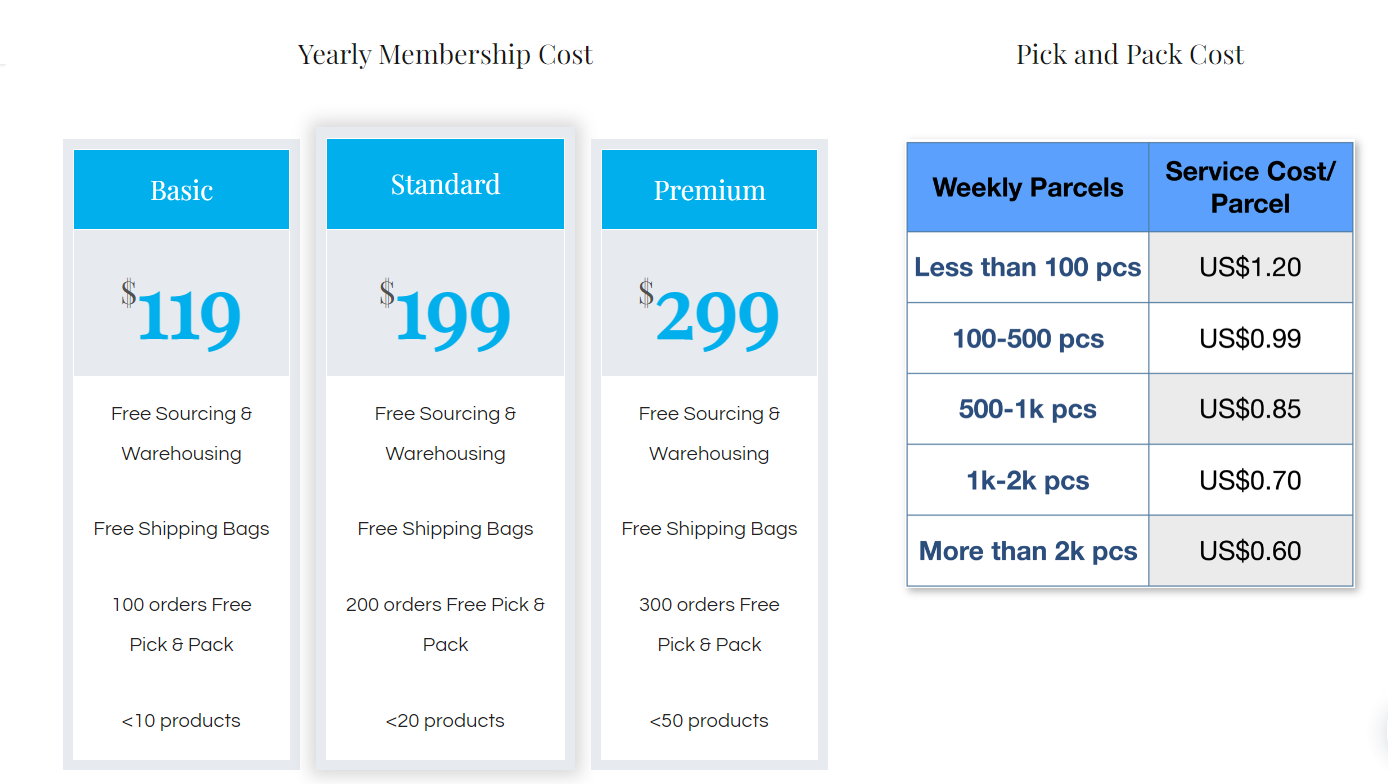Click the US$0.60 cost cell
Viewport: 1388px width, 784px height.
point(1250,551)
